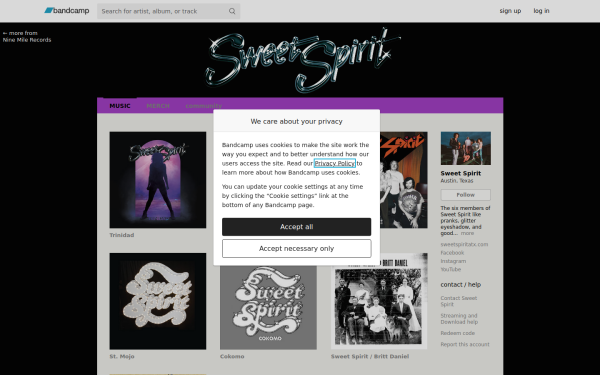Screen dimensions: 600x375
Task: Click the Accept all button
Action: [x=297, y=227]
